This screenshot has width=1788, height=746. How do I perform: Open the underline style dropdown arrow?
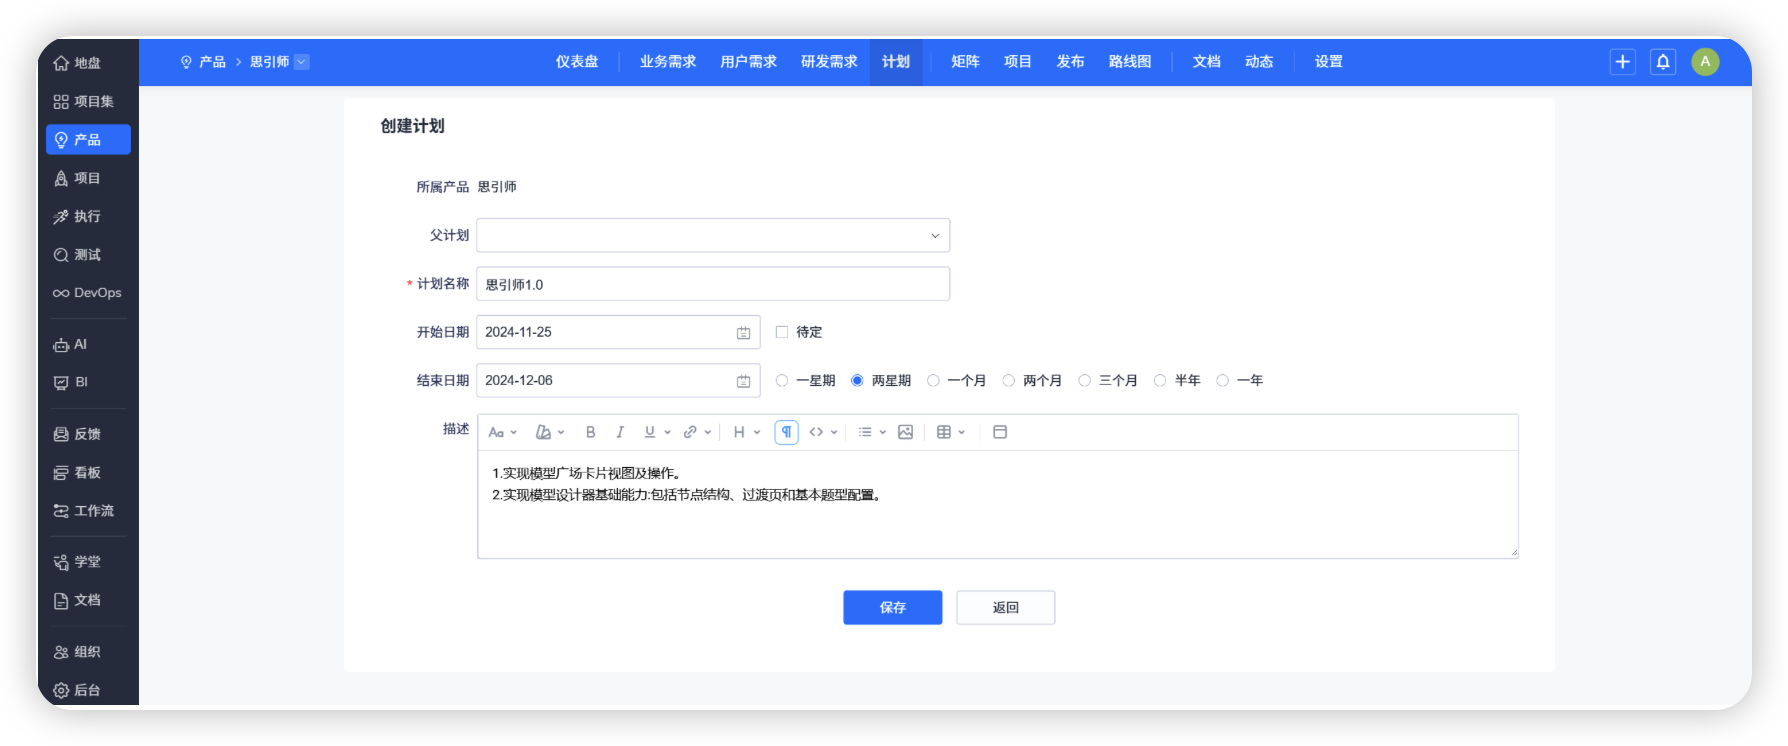point(667,432)
